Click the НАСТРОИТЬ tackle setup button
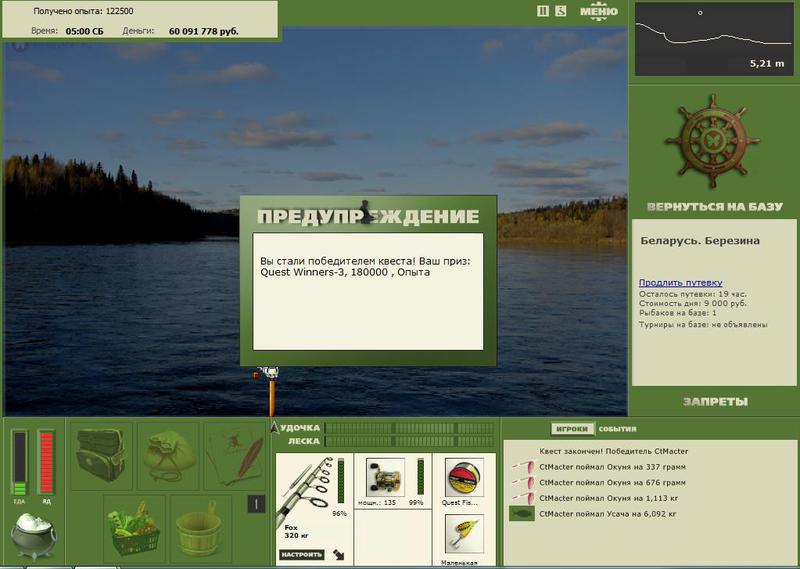Viewport: 800px width, 569px height. [302, 554]
